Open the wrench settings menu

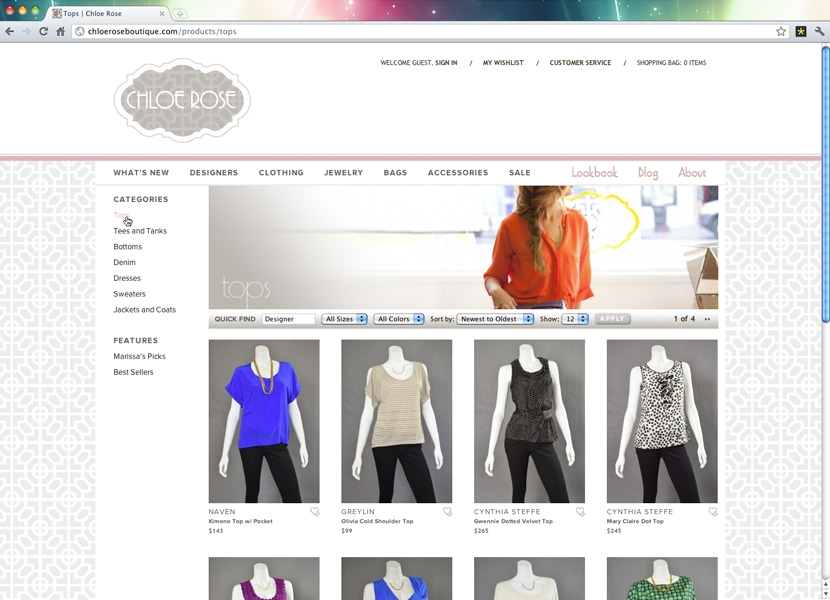[819, 31]
